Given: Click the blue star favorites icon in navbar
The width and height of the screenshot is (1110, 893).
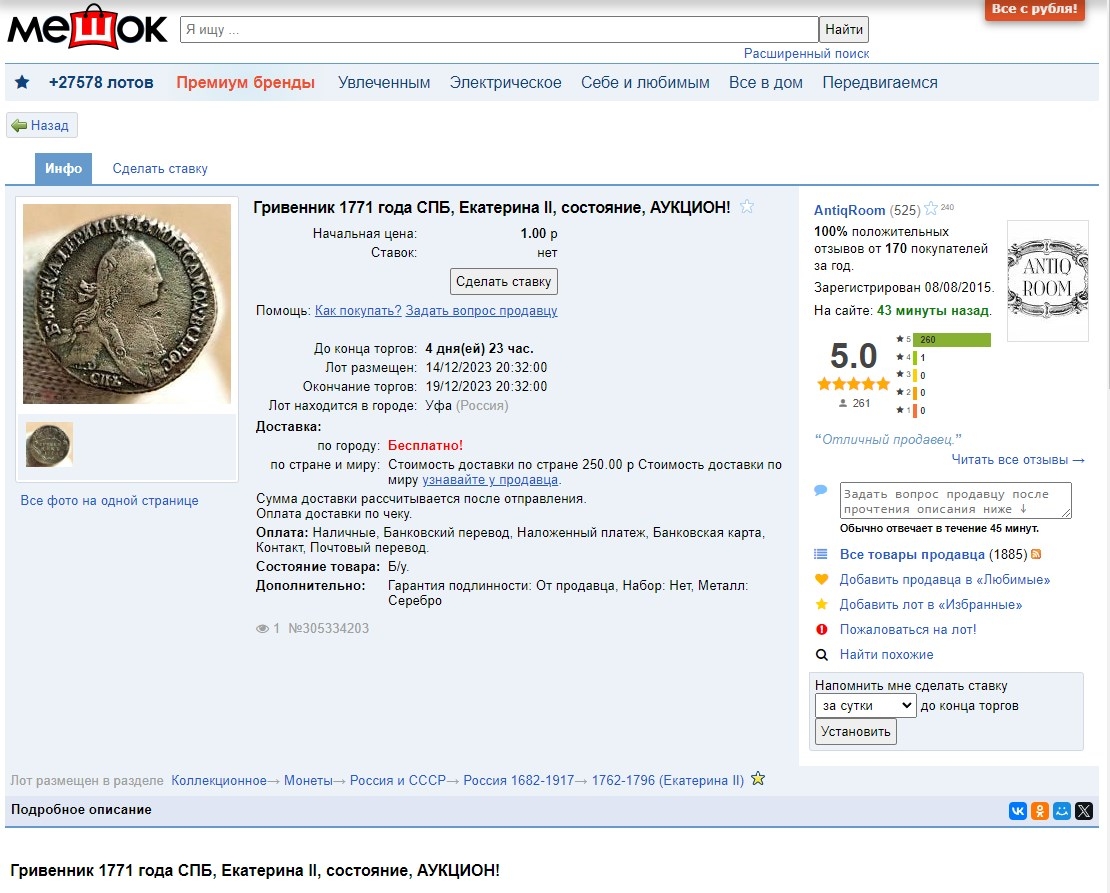Looking at the screenshot, I should (x=22, y=83).
